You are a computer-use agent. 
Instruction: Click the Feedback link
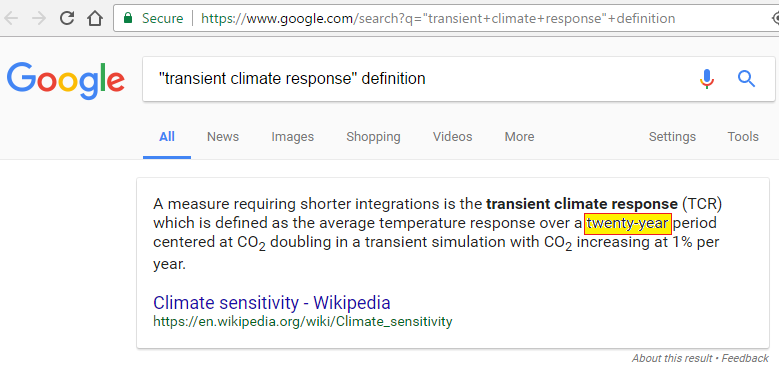[x=745, y=358]
